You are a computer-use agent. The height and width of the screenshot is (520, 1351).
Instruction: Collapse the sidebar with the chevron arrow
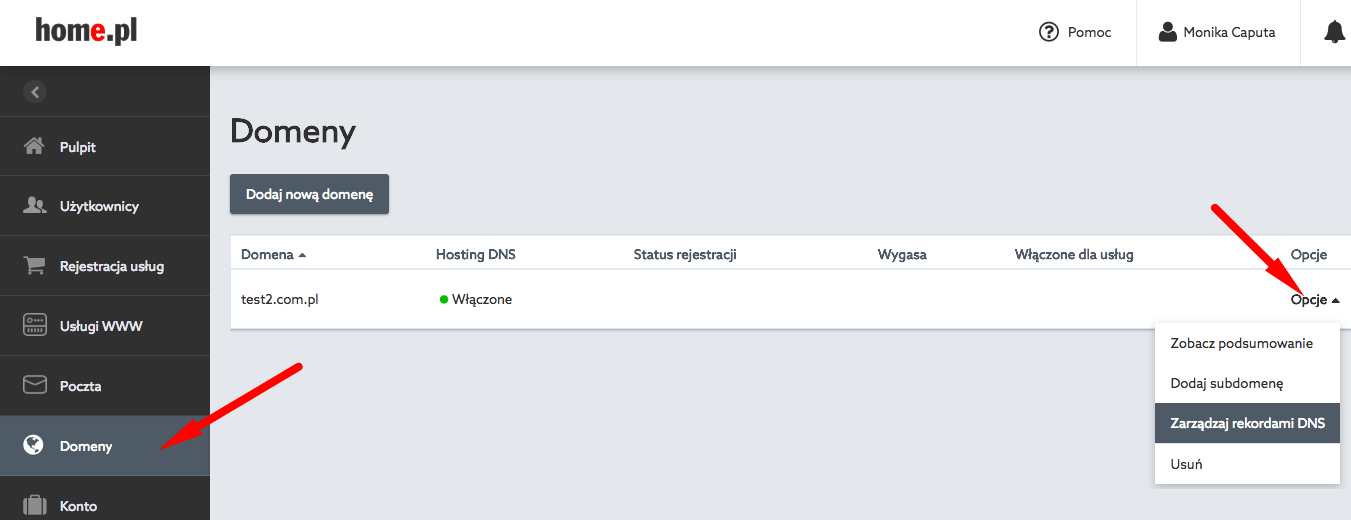[35, 92]
